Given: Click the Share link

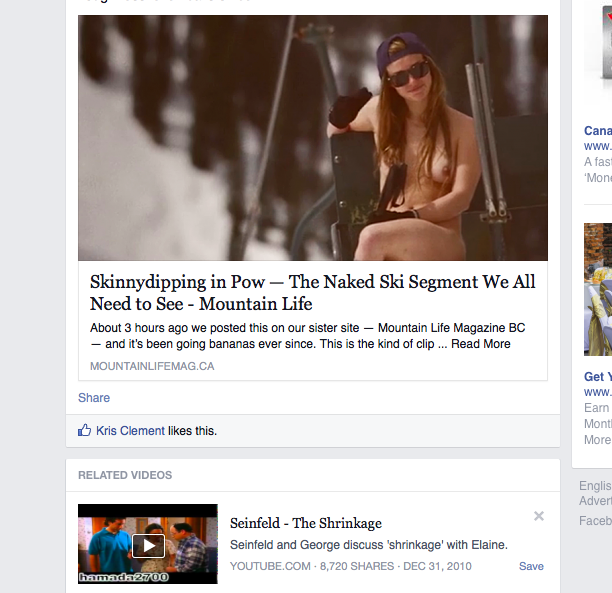Looking at the screenshot, I should coord(94,397).
